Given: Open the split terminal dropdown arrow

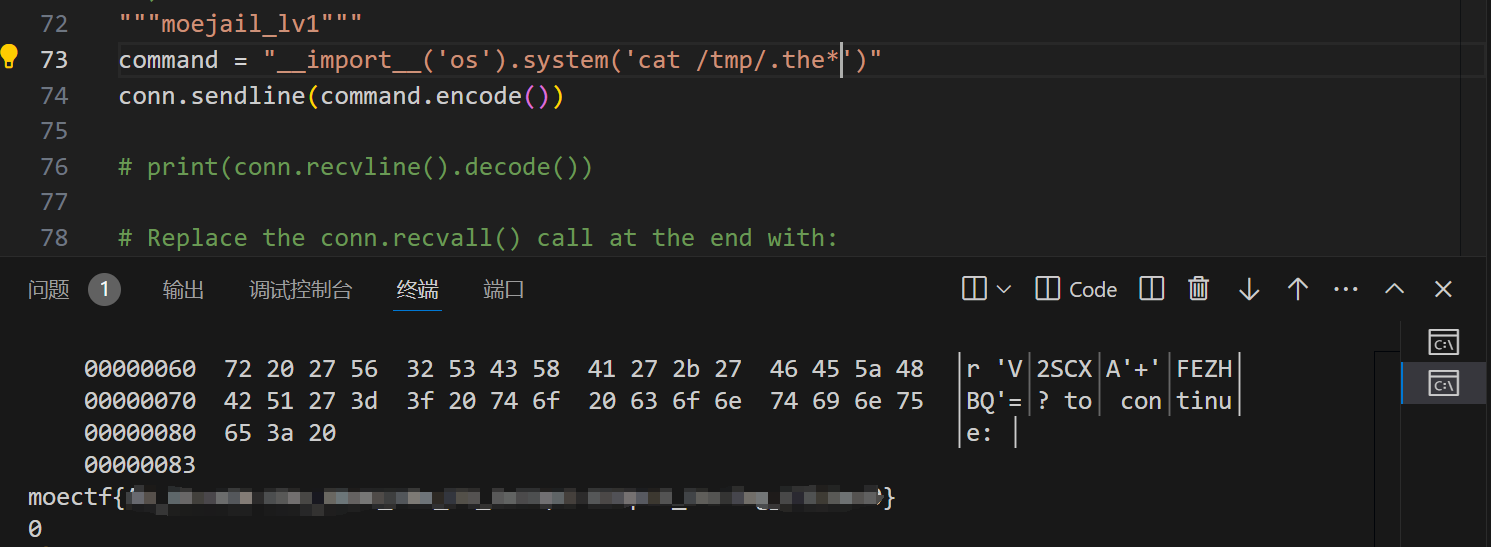Looking at the screenshot, I should tap(1004, 290).
